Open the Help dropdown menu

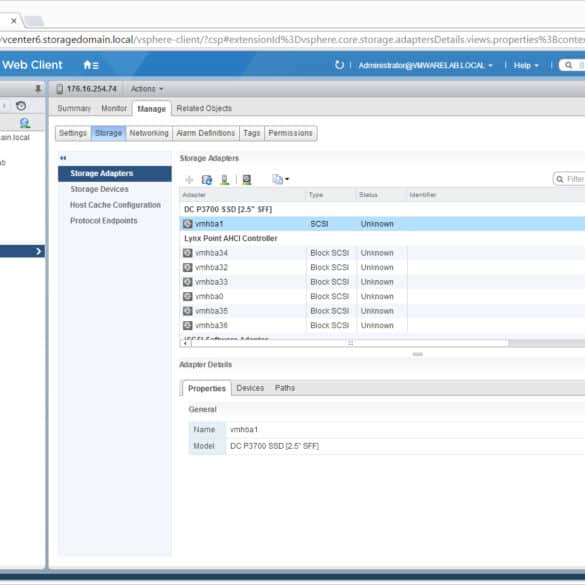click(x=526, y=65)
